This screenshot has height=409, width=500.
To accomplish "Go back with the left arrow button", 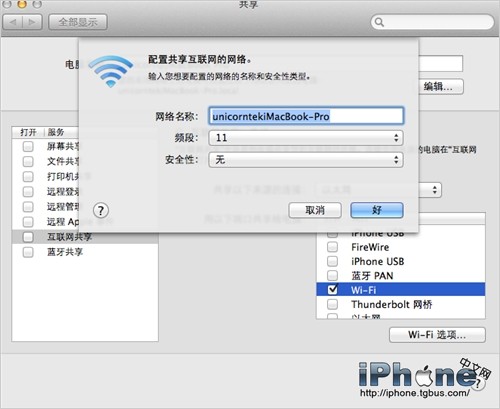I will [13, 22].
